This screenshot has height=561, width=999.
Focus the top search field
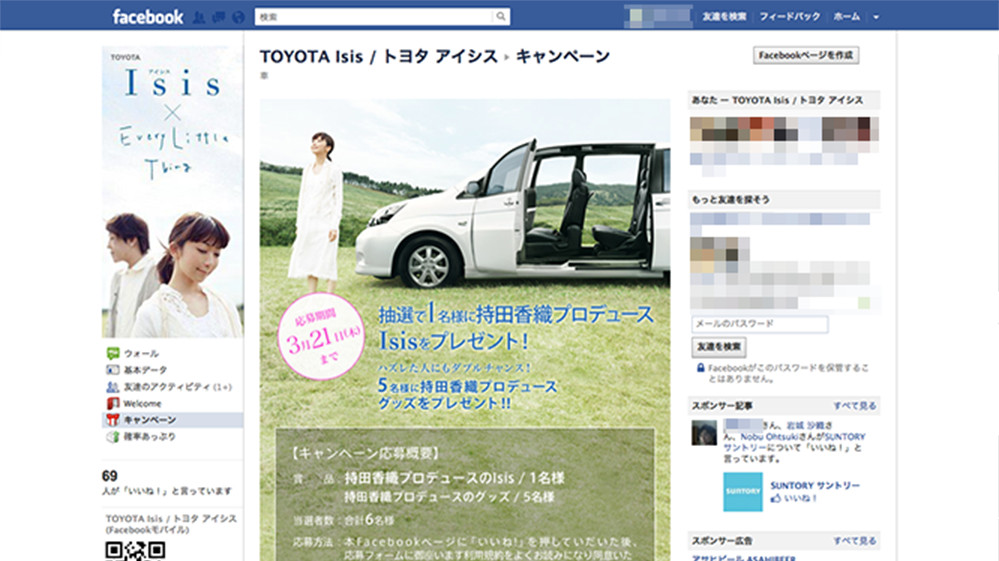374,17
